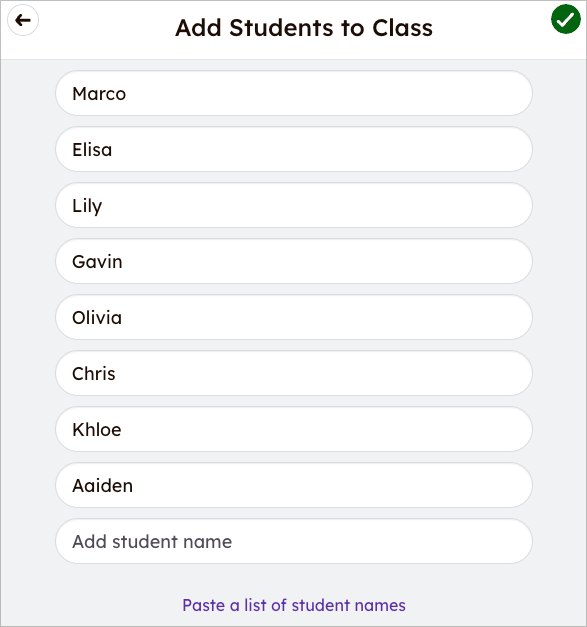Click the Add Students to Class heading
The width and height of the screenshot is (587, 627).
[304, 28]
